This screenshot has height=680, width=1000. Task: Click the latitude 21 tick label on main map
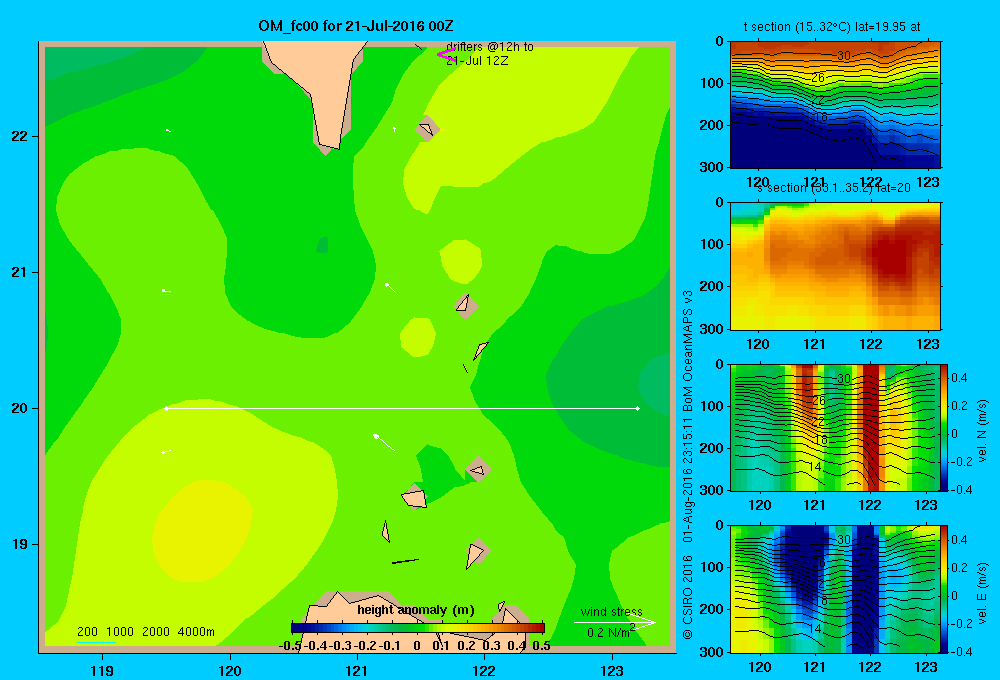[x=20, y=272]
